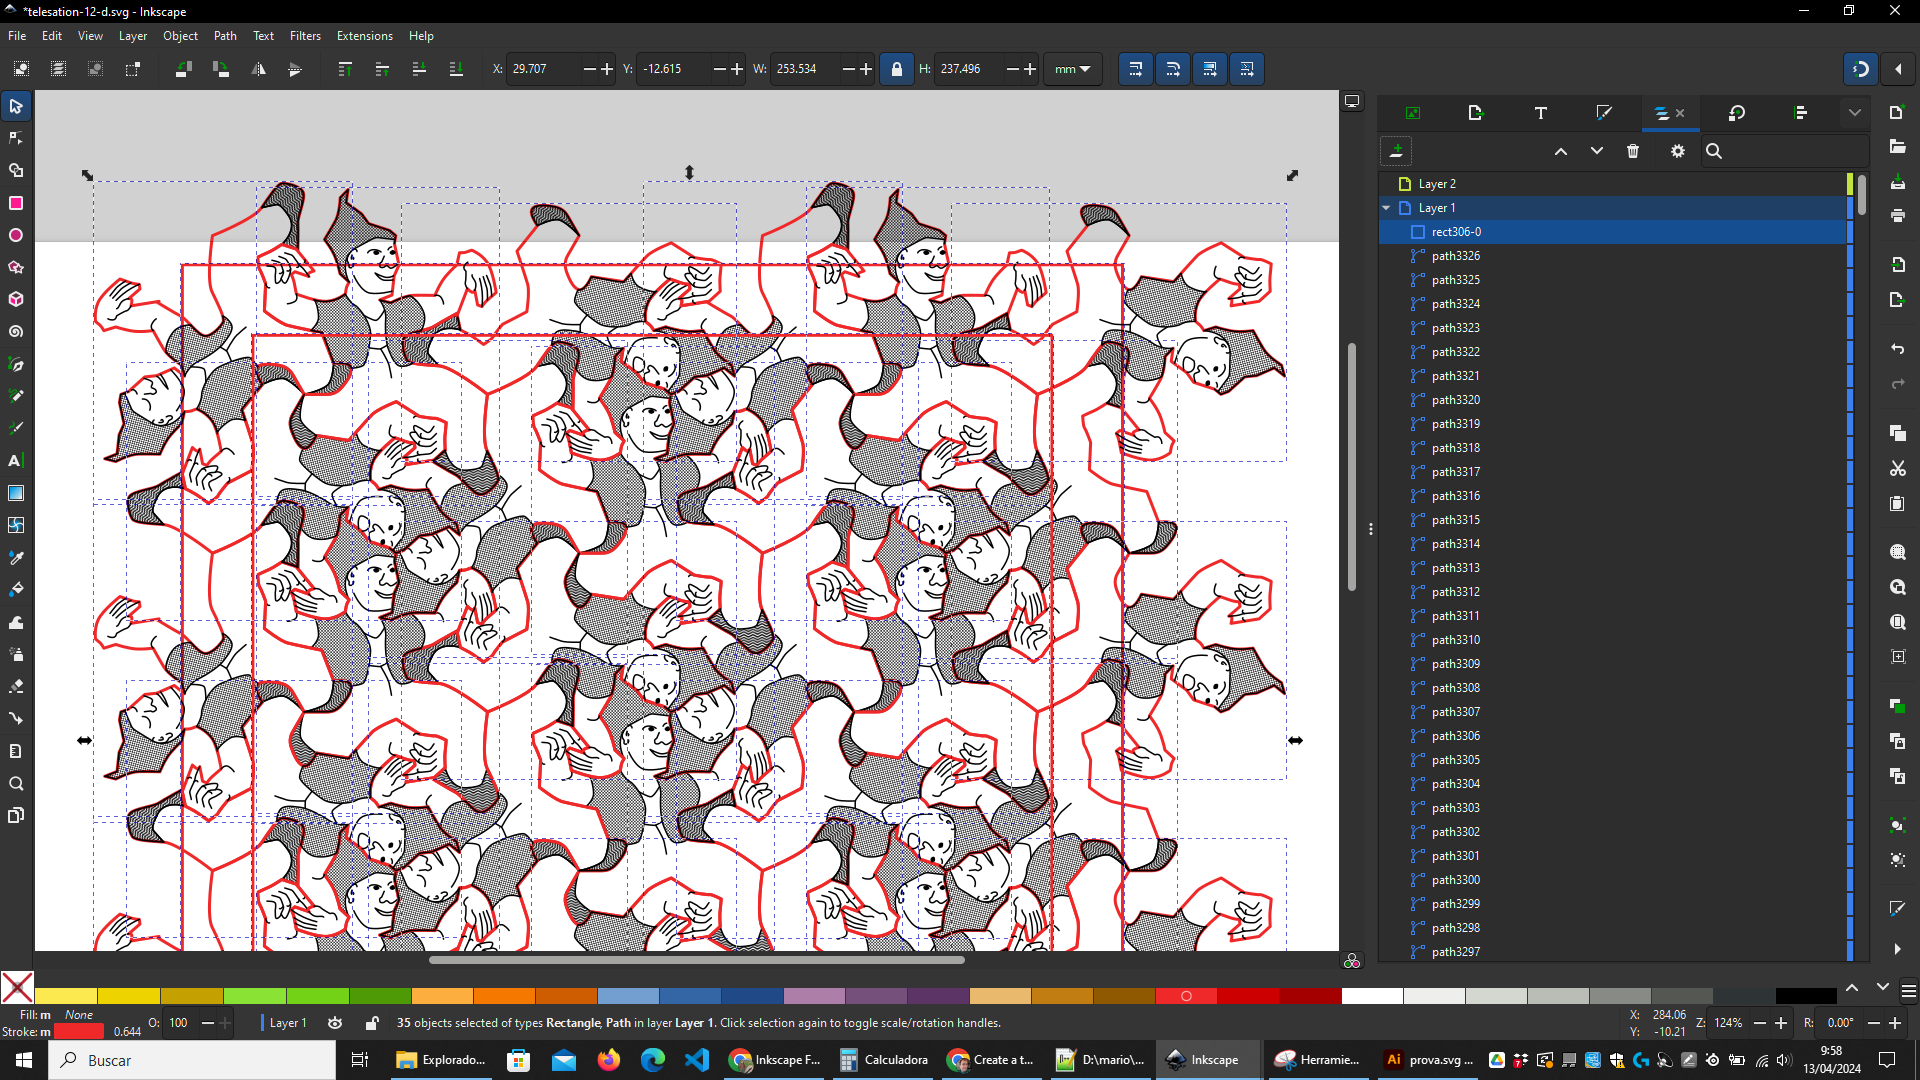Lower selection to bottom
Screen dimensions: 1920x1080
point(456,69)
